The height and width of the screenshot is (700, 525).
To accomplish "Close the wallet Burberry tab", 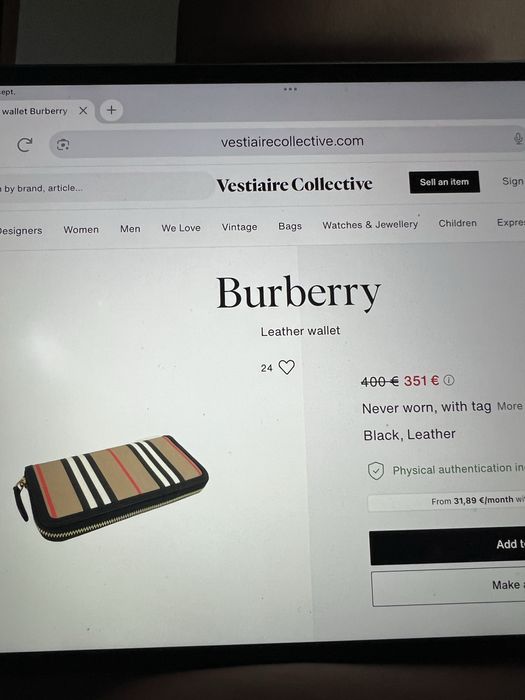I will [83, 110].
